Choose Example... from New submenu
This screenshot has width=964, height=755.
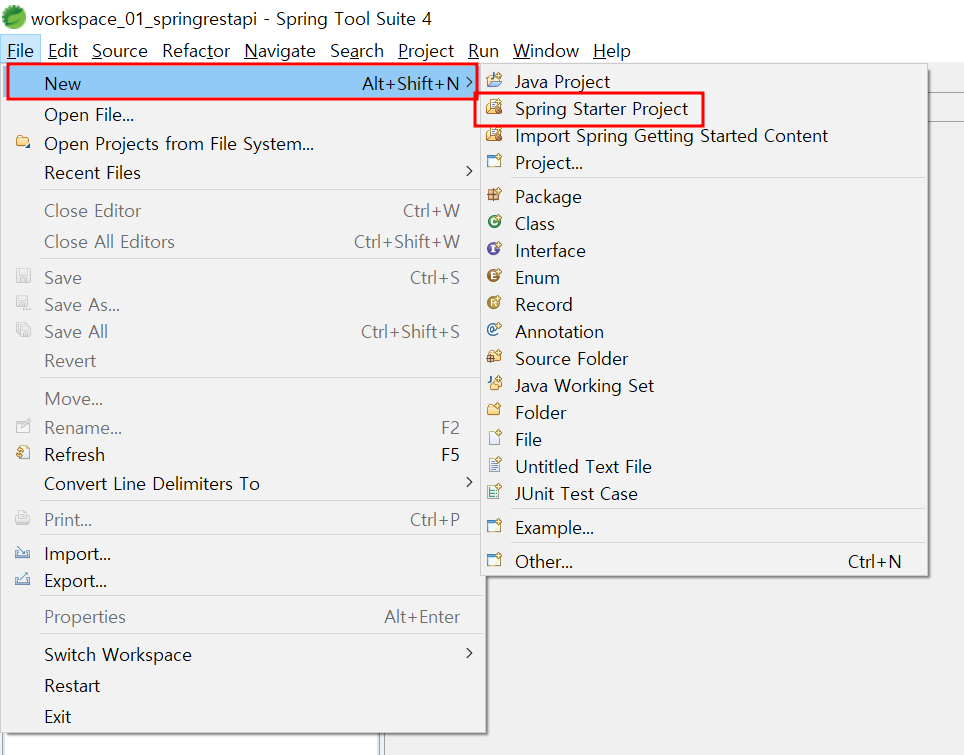[705, 528]
